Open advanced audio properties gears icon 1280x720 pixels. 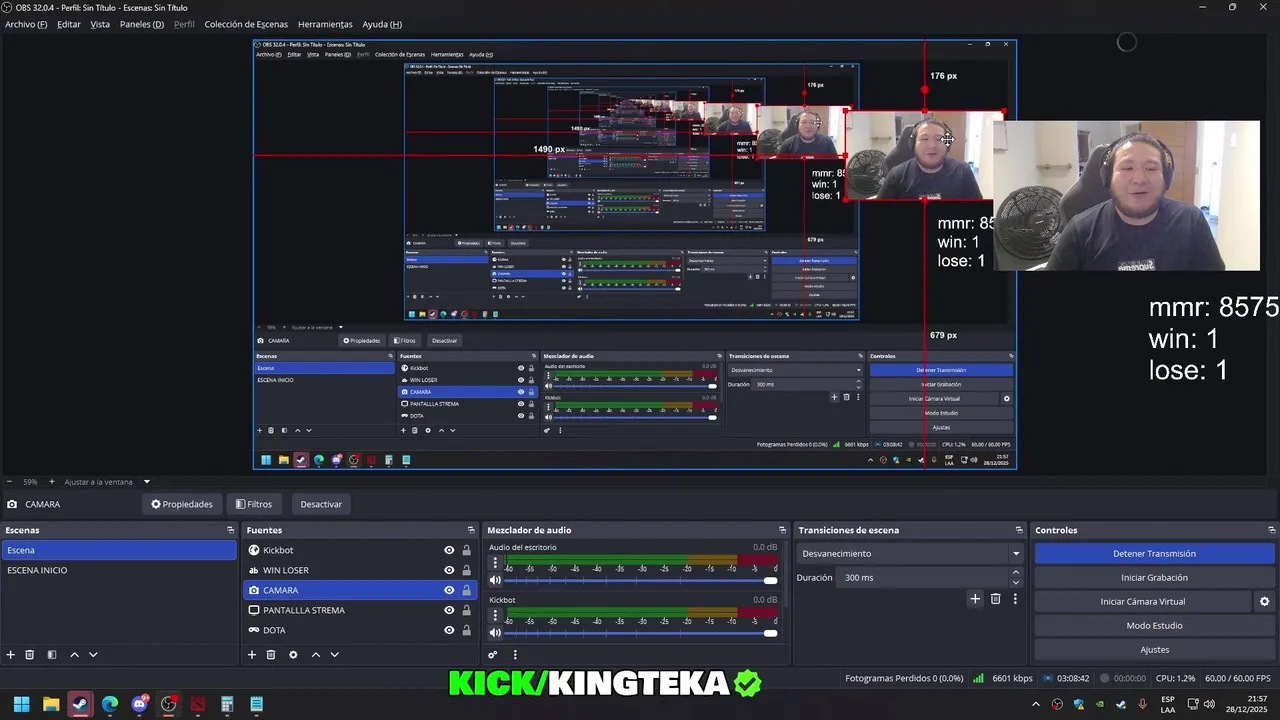coord(493,655)
